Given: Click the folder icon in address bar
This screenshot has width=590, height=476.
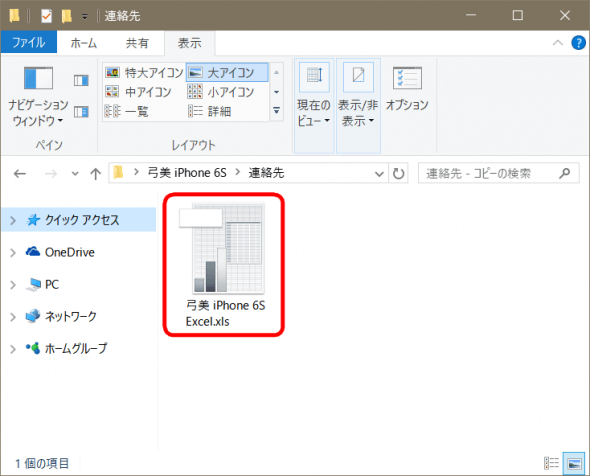Looking at the screenshot, I should (x=119, y=172).
